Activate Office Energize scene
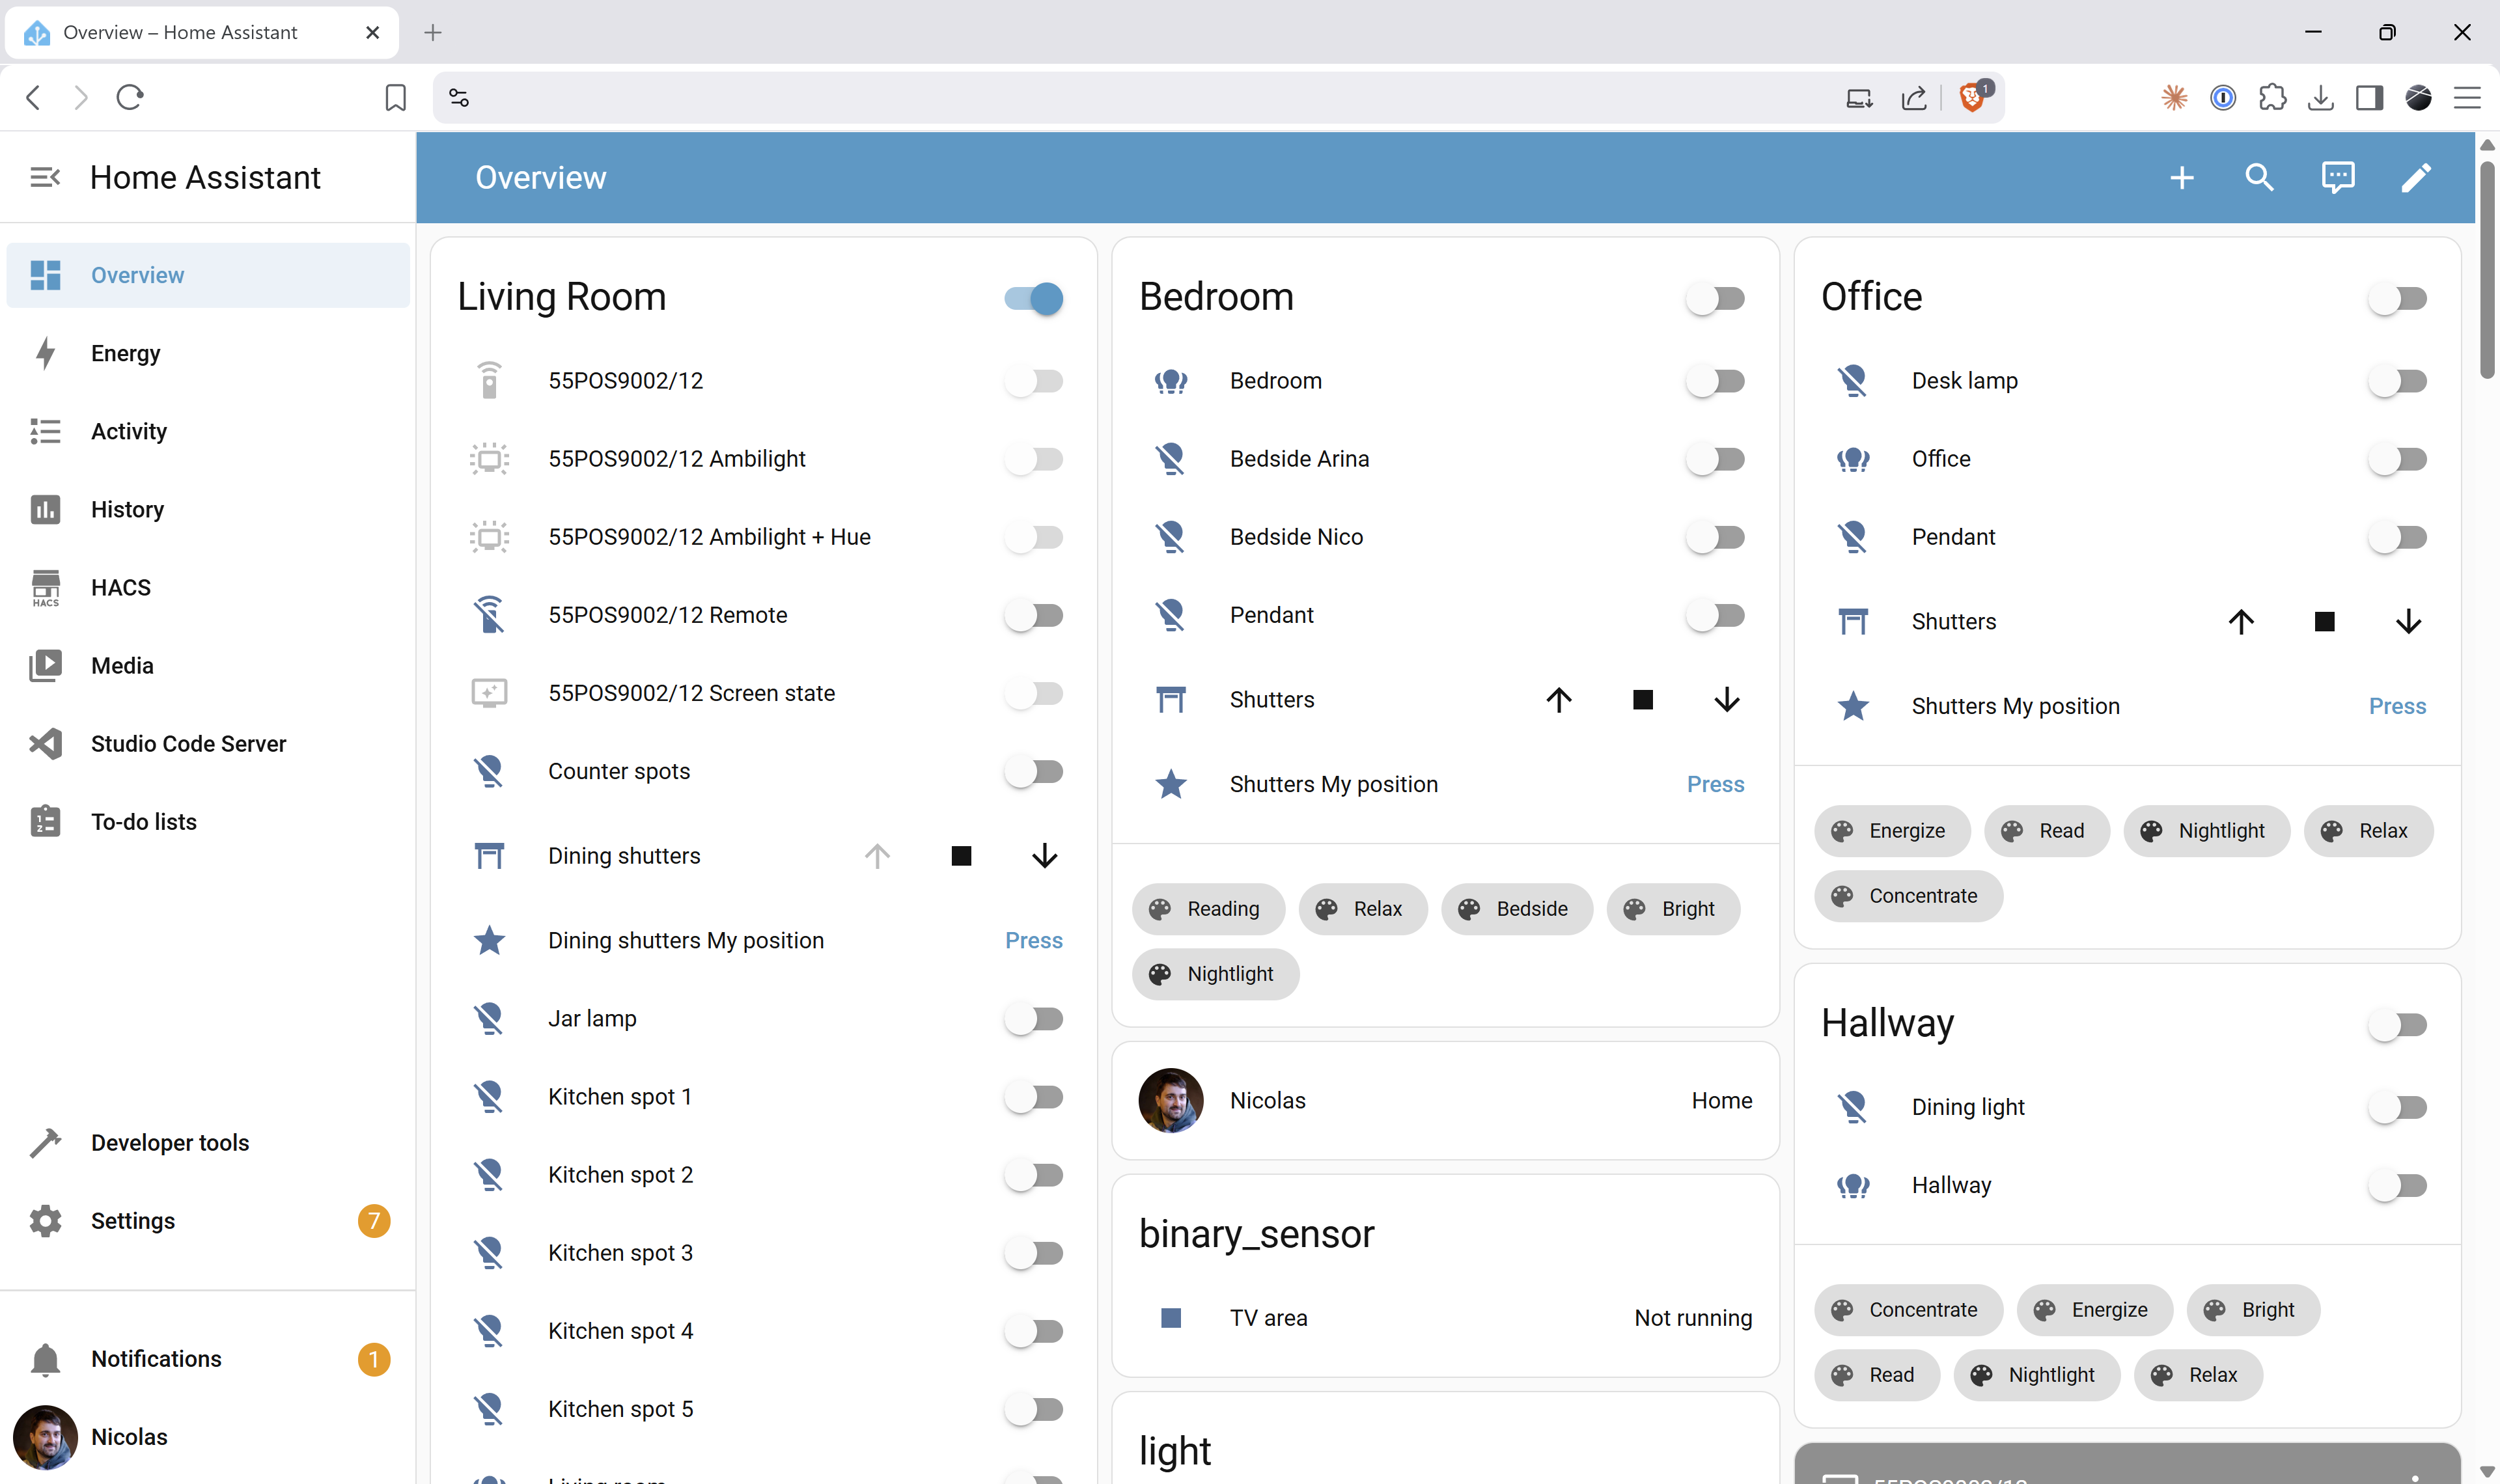The width and height of the screenshot is (2500, 1484). (x=1892, y=831)
